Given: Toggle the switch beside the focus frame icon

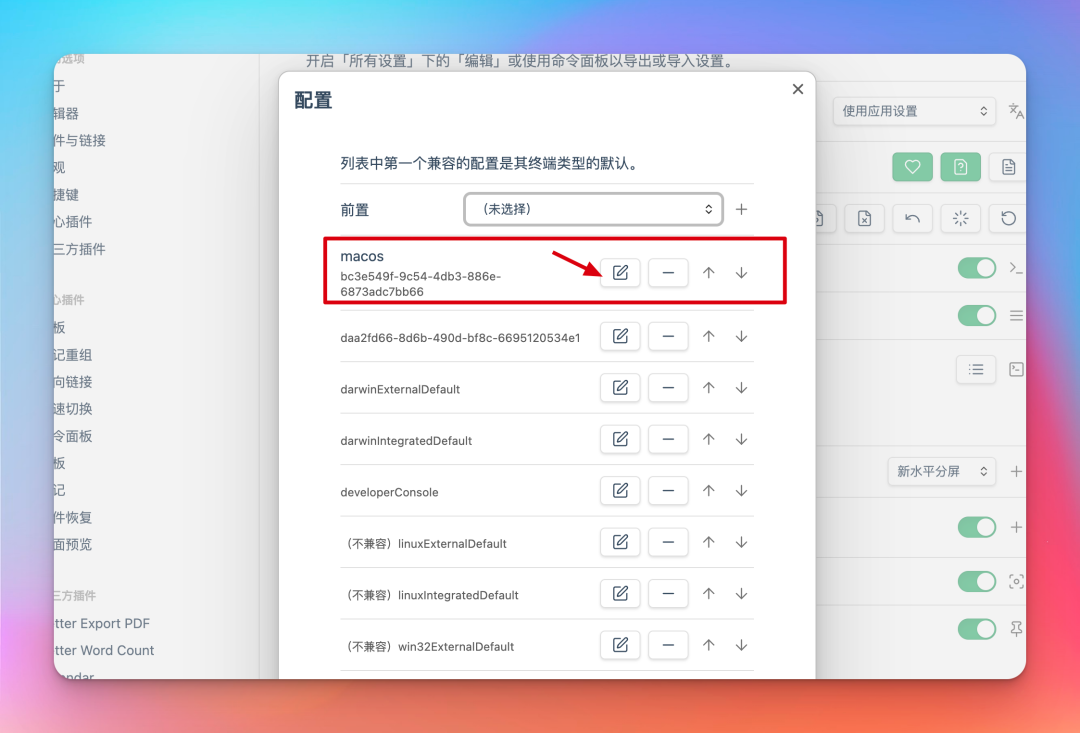Looking at the screenshot, I should point(977,581).
